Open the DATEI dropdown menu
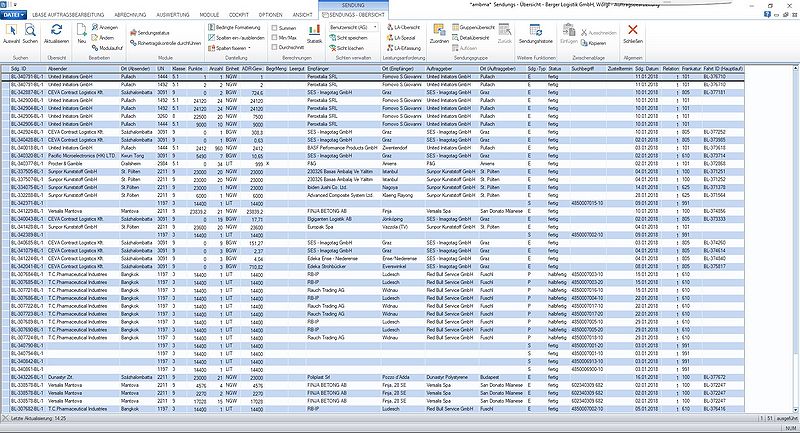This screenshot has height=433, width=800. [13, 15]
